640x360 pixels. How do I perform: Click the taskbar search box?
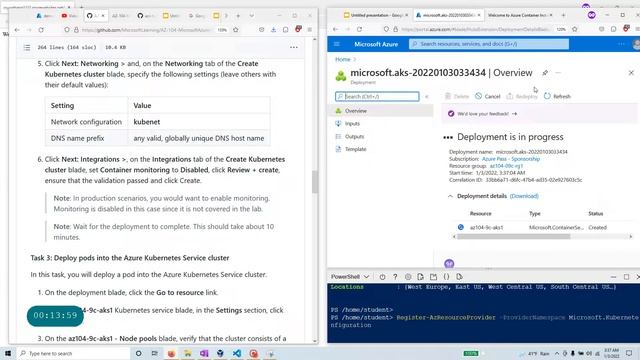[x=73, y=353]
